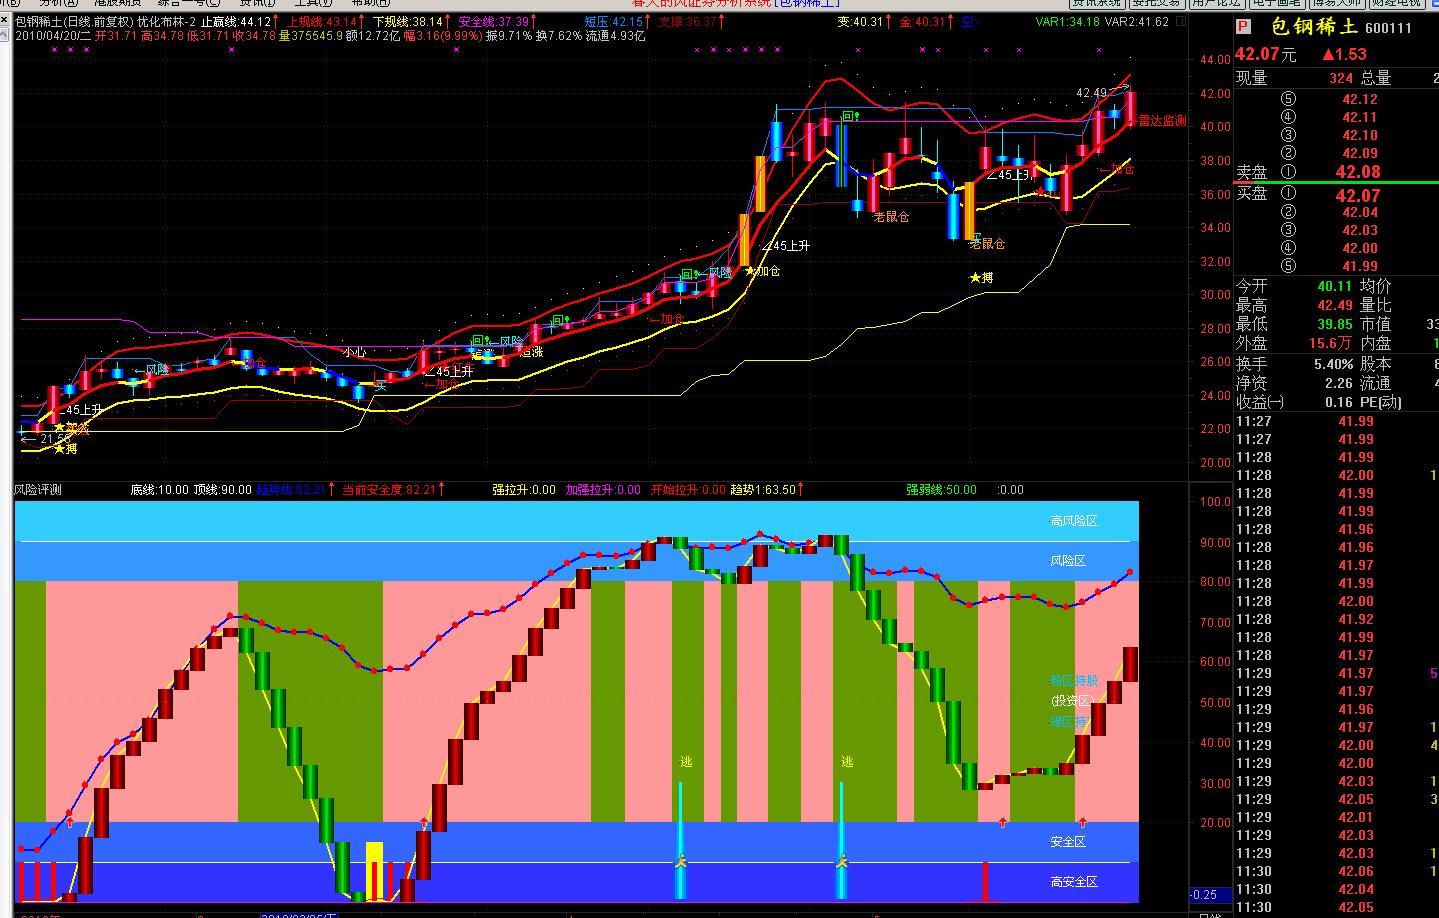Image resolution: width=1439 pixels, height=918 pixels.
Task: Click the 换手 value 5.40%
Action: click(x=1334, y=364)
